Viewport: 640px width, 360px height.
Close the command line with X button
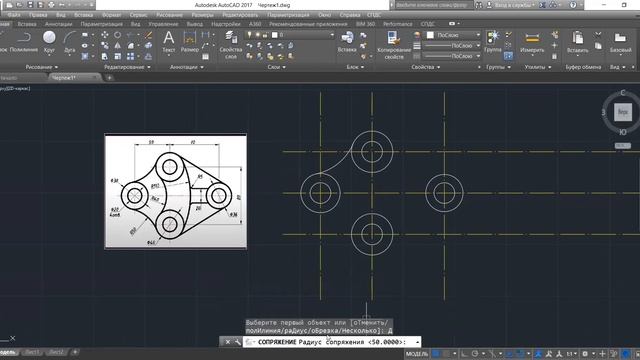tap(227, 342)
